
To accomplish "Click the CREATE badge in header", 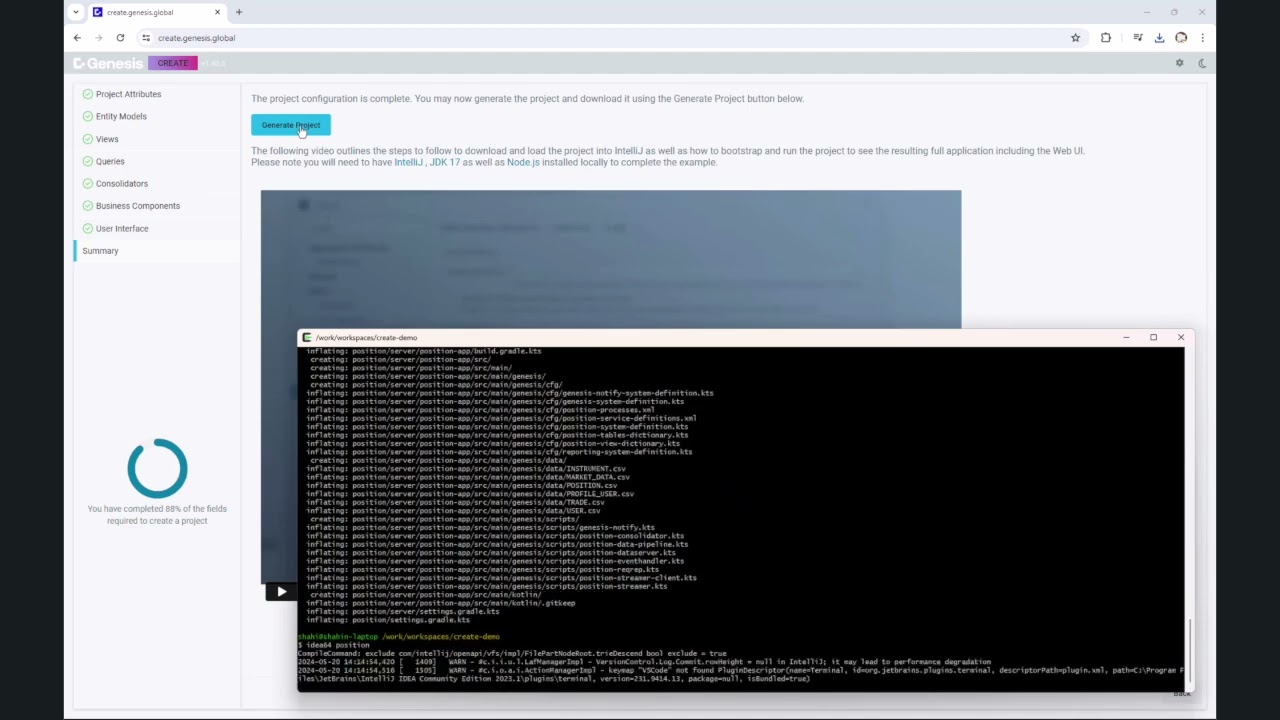I will [x=172, y=63].
